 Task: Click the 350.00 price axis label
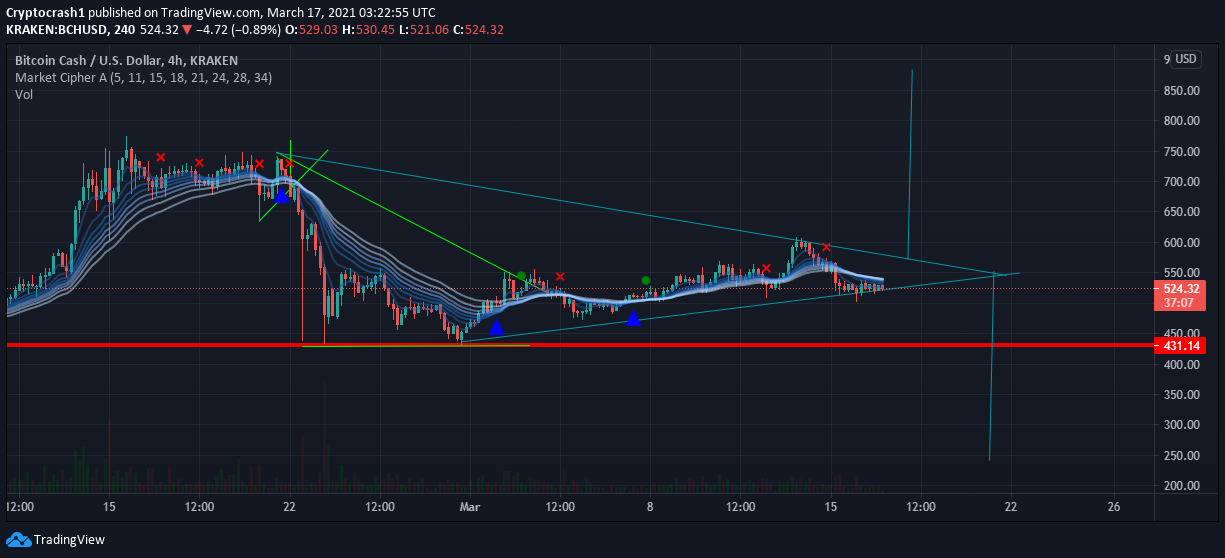coord(1181,395)
